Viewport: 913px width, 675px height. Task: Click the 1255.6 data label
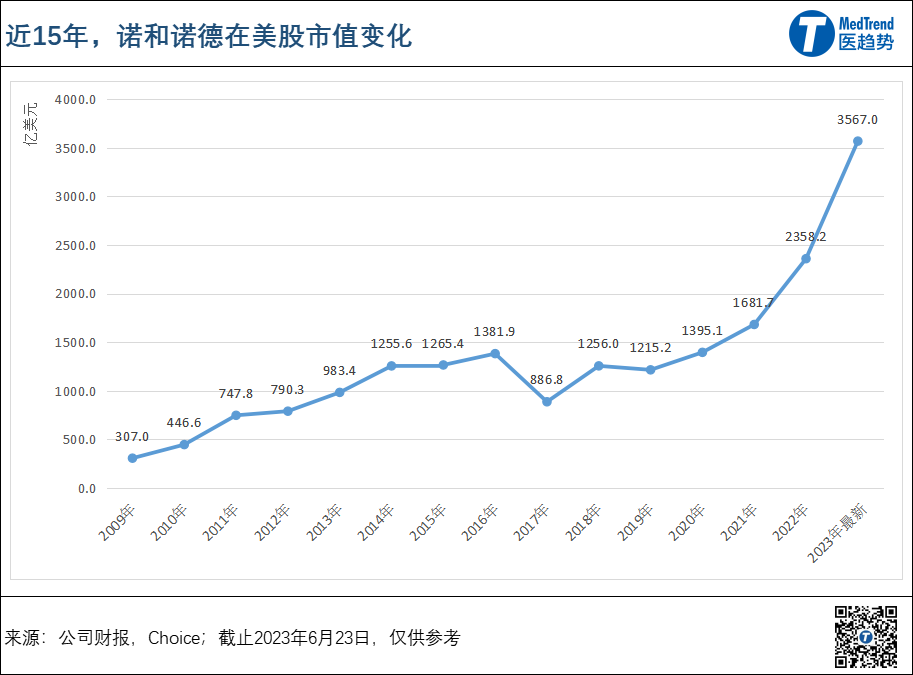[391, 344]
